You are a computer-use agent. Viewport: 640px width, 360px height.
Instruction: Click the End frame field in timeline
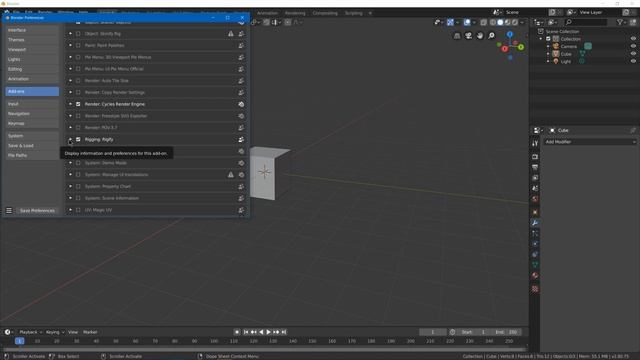[506, 332]
